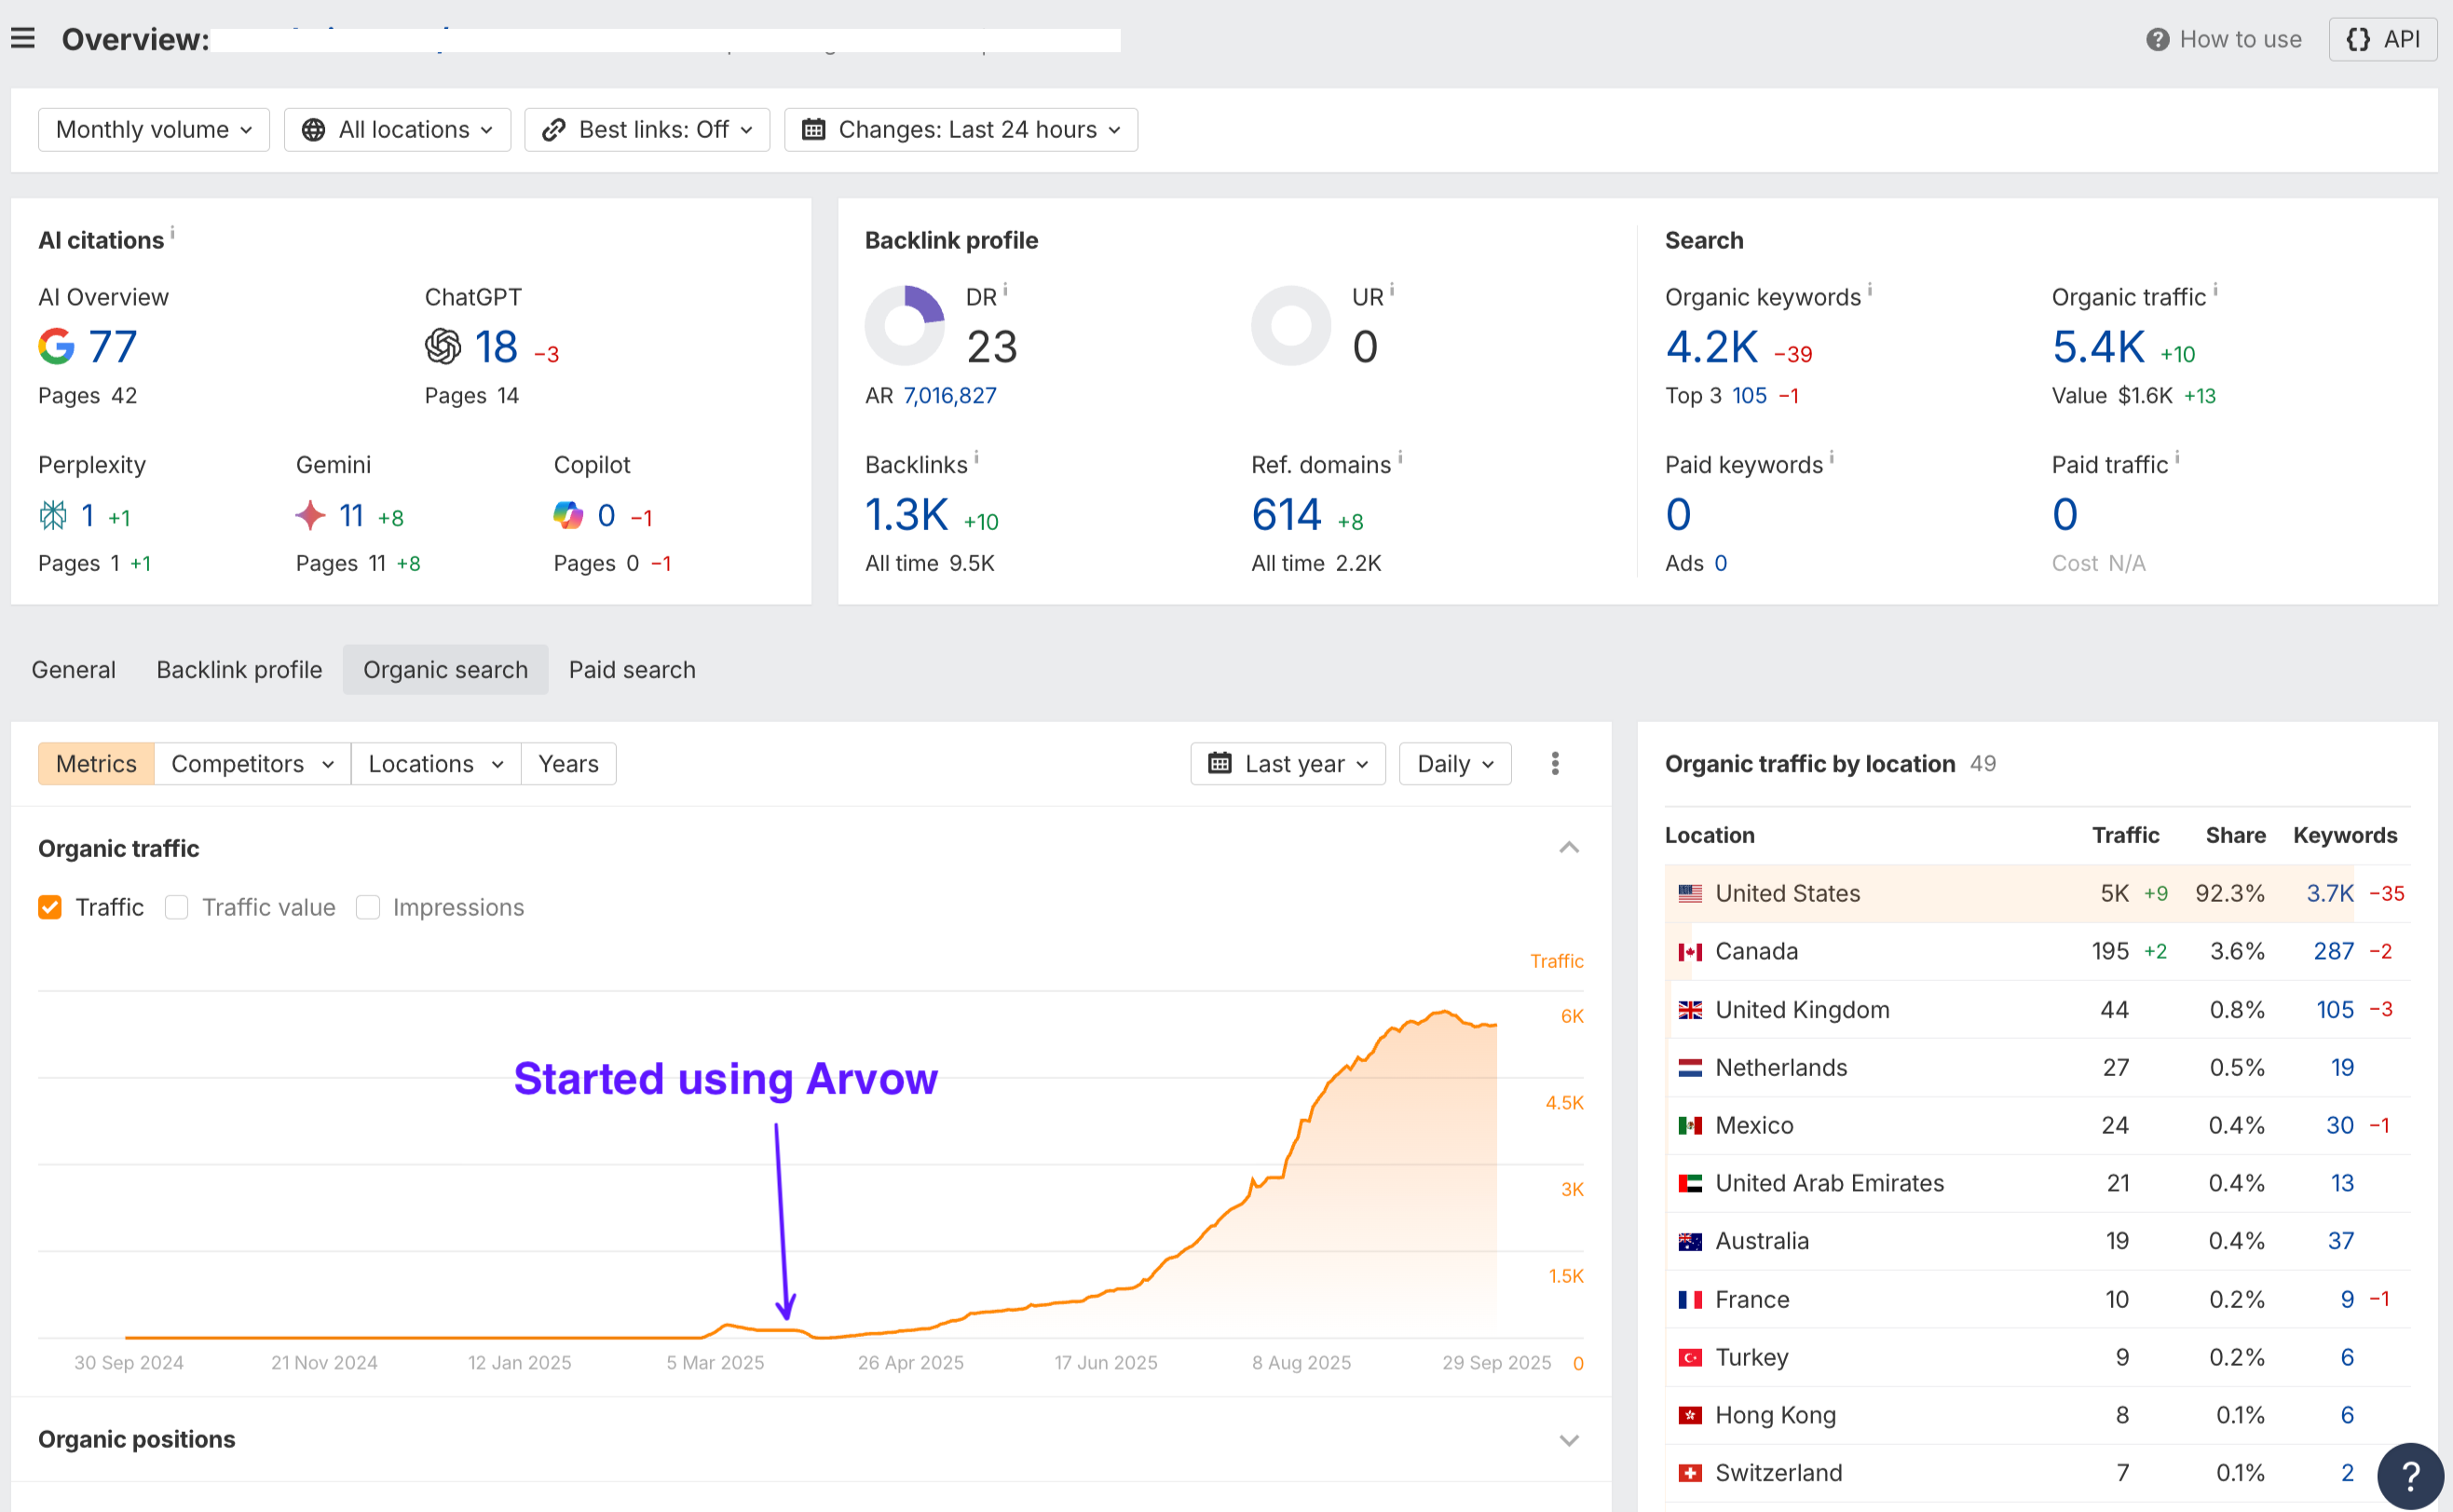Enable the Impressions checkbox
This screenshot has width=2453, height=1512.
click(368, 907)
